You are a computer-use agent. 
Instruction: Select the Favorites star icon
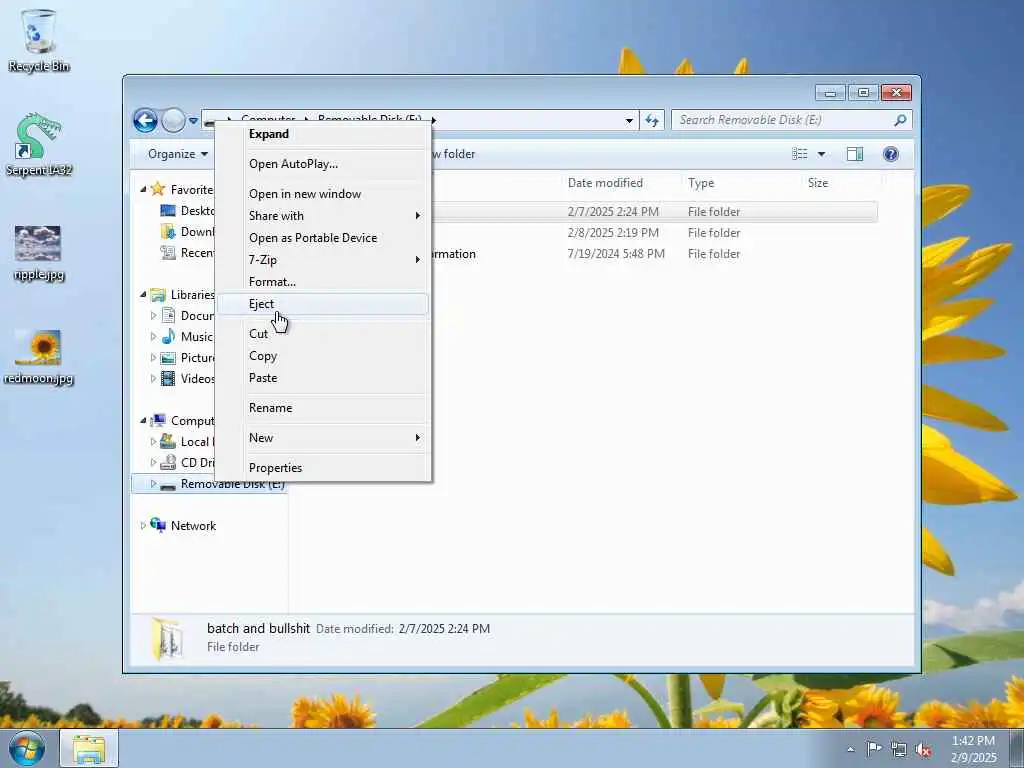click(x=157, y=189)
